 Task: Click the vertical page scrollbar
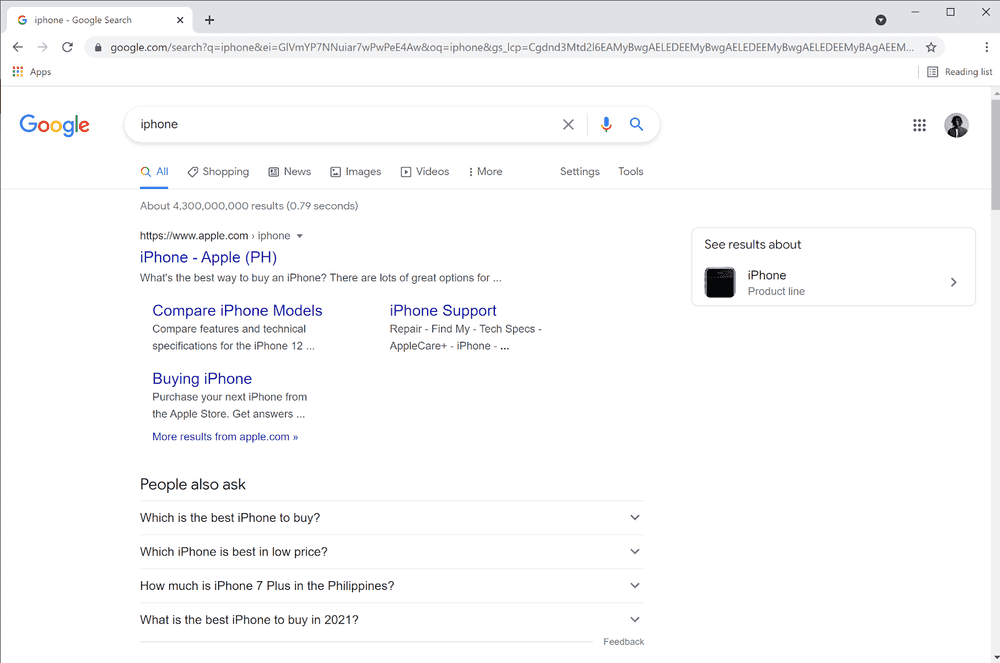996,154
